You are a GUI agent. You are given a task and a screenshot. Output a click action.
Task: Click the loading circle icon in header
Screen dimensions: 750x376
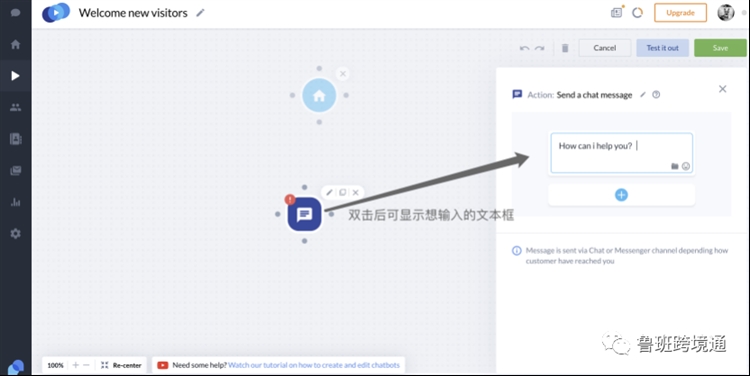tap(637, 13)
